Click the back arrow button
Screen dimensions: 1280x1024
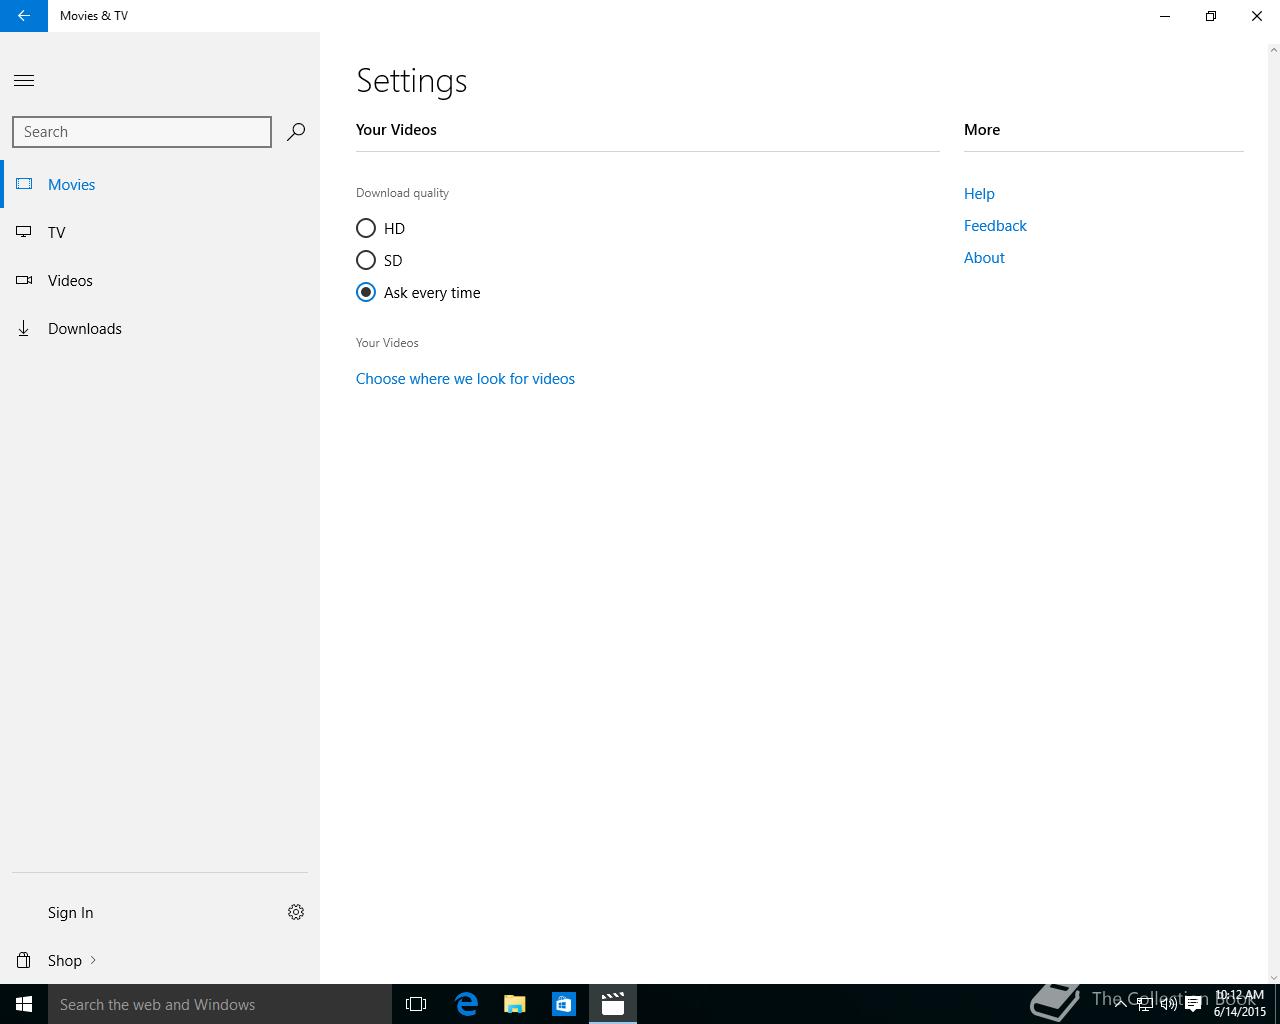[x=24, y=16]
